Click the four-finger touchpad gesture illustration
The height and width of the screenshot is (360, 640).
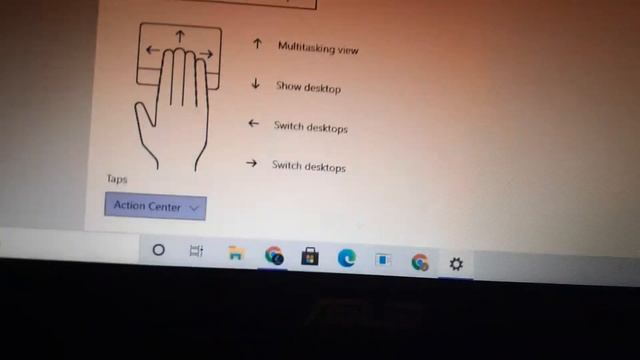[178, 97]
